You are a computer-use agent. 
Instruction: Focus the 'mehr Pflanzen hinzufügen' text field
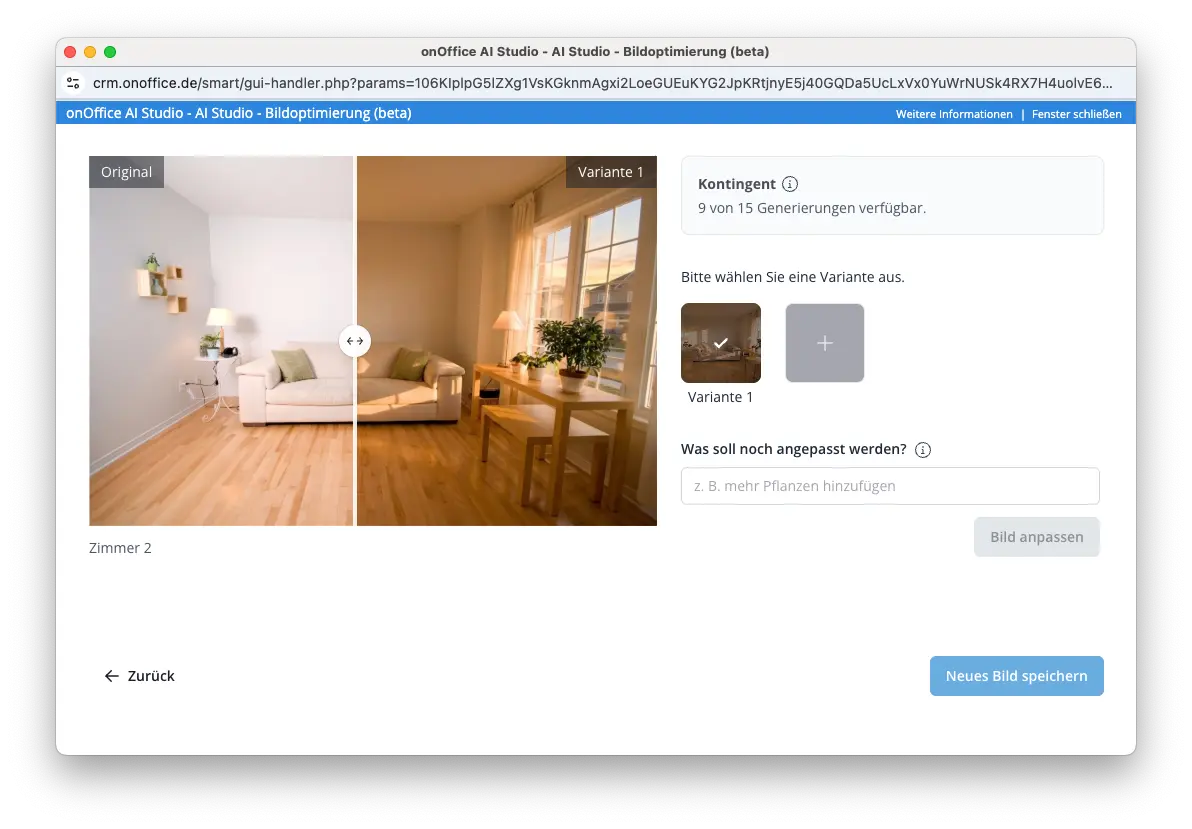point(889,486)
